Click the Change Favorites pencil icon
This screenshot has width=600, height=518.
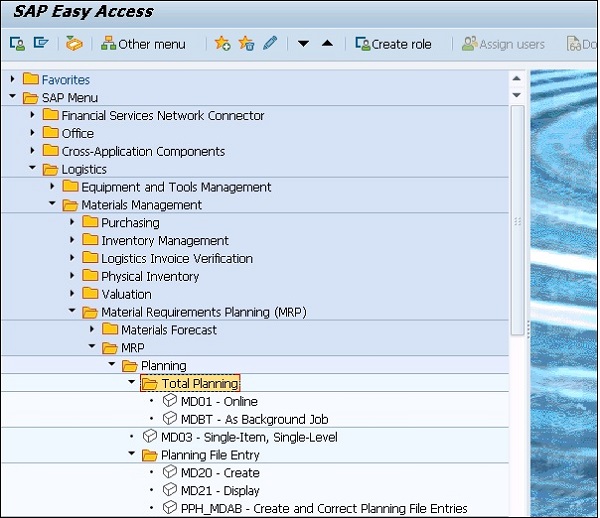(x=270, y=43)
